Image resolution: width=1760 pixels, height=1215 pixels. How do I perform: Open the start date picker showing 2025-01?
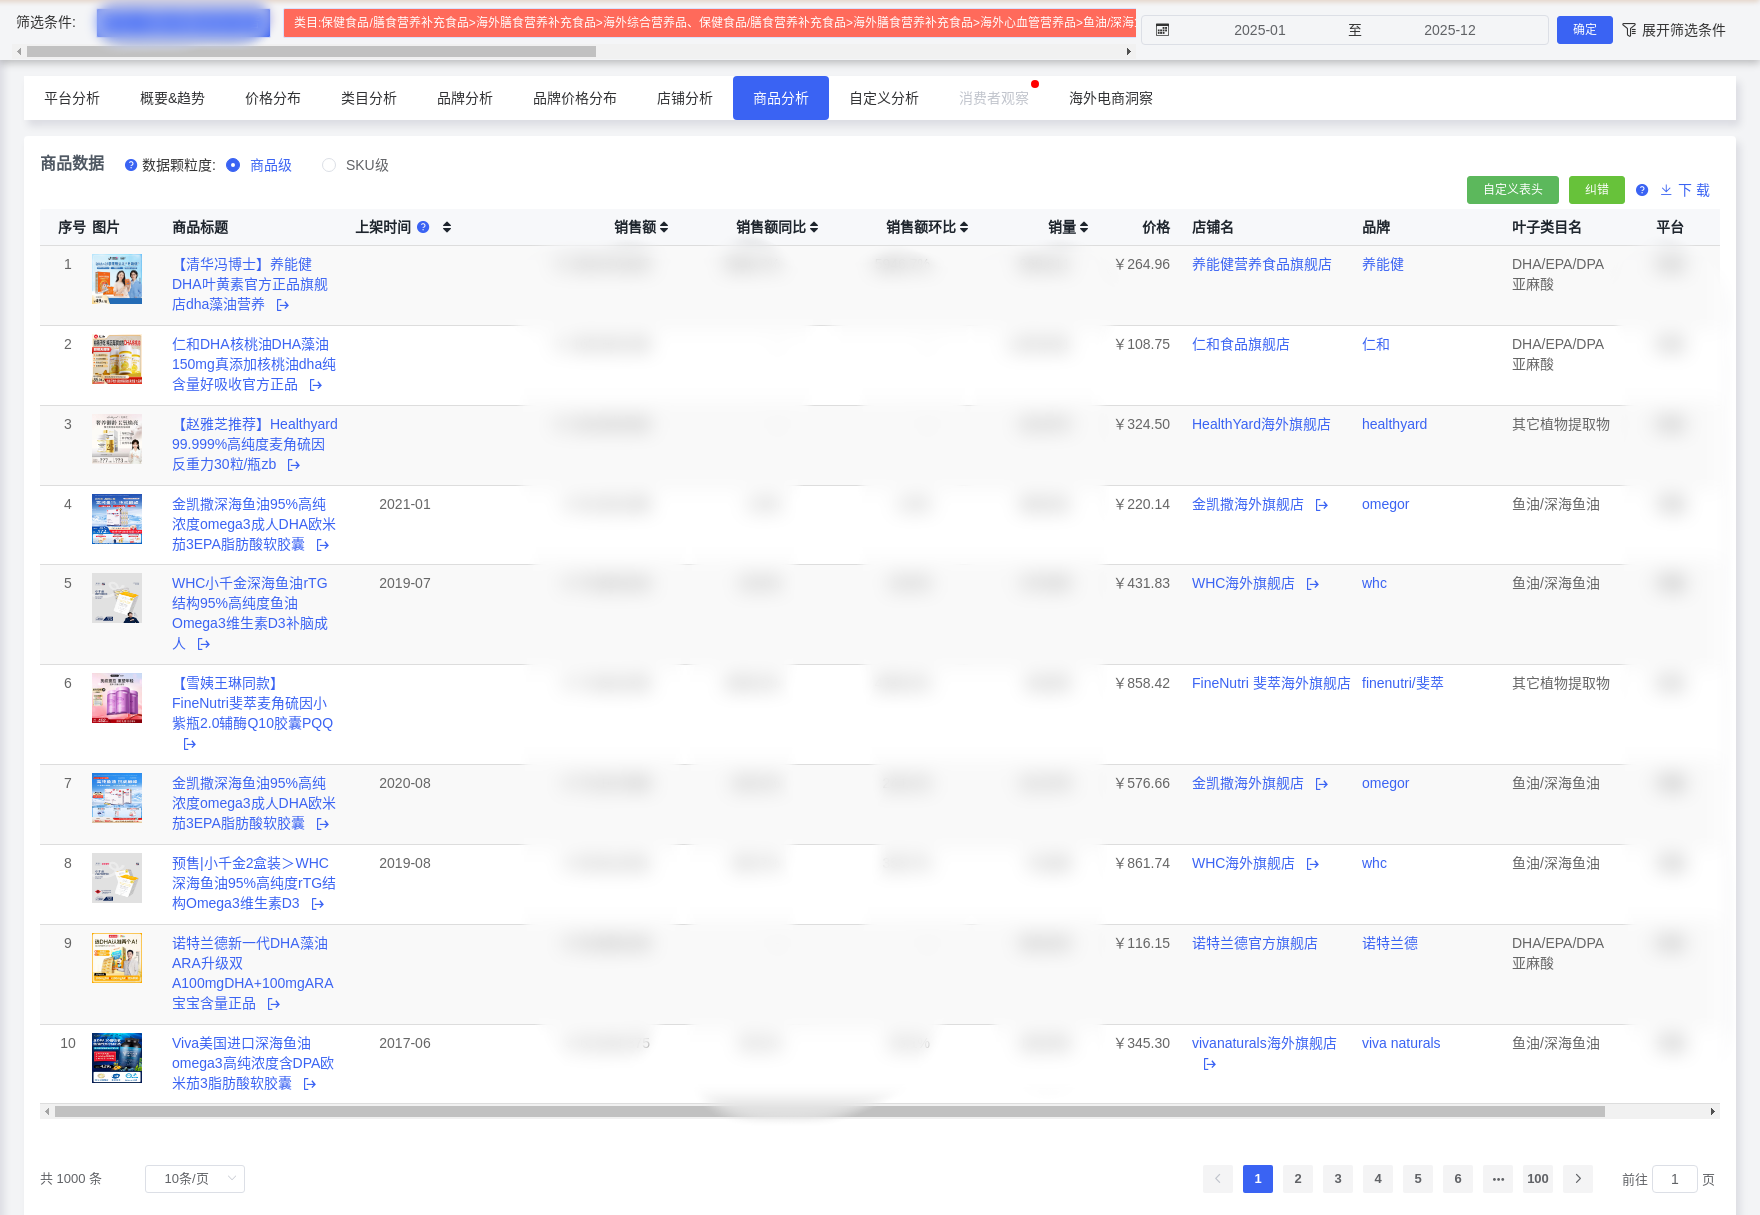1262,29
